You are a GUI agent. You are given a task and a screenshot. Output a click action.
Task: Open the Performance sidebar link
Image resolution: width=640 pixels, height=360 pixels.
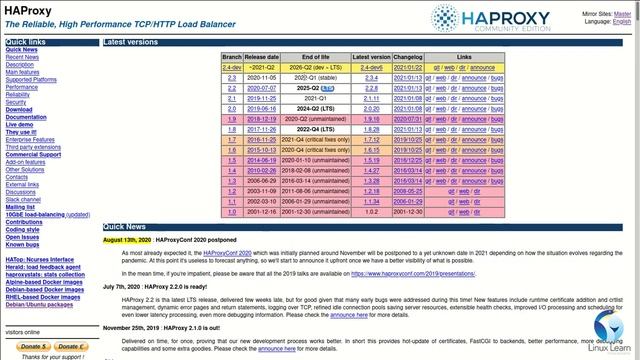22,87
